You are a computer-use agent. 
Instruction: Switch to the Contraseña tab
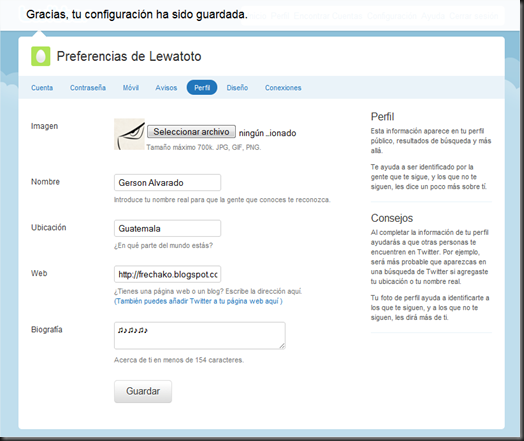click(x=88, y=88)
